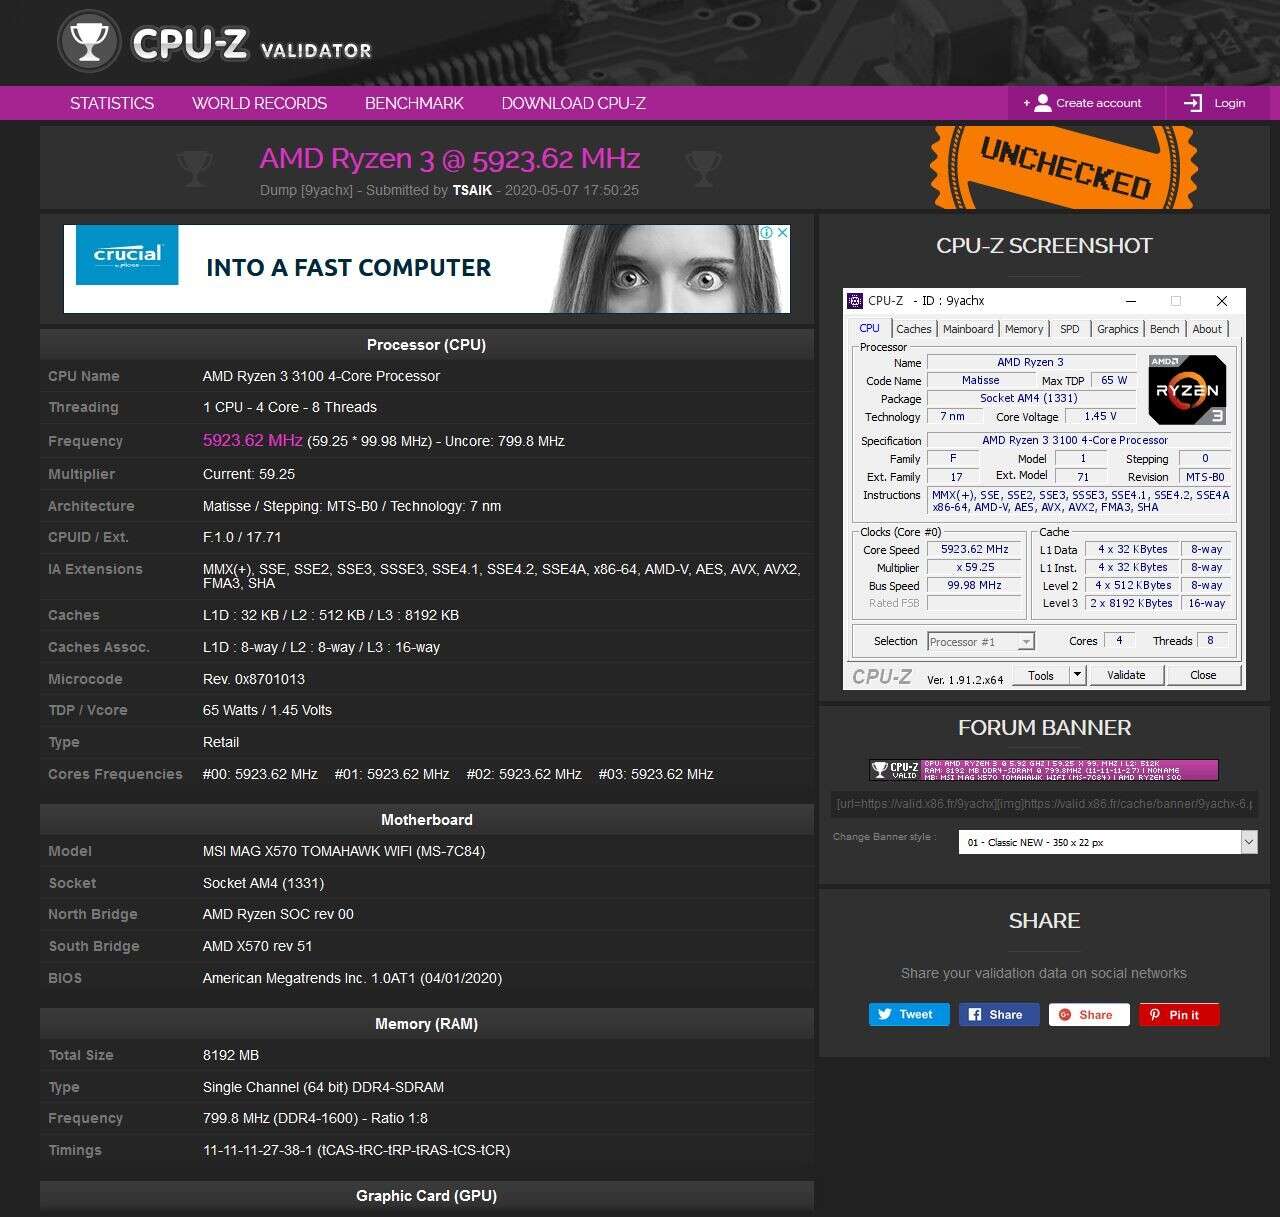Pin the result with the Pinterest icon
Viewport: 1280px width, 1217px height.
[x=1155, y=1014]
